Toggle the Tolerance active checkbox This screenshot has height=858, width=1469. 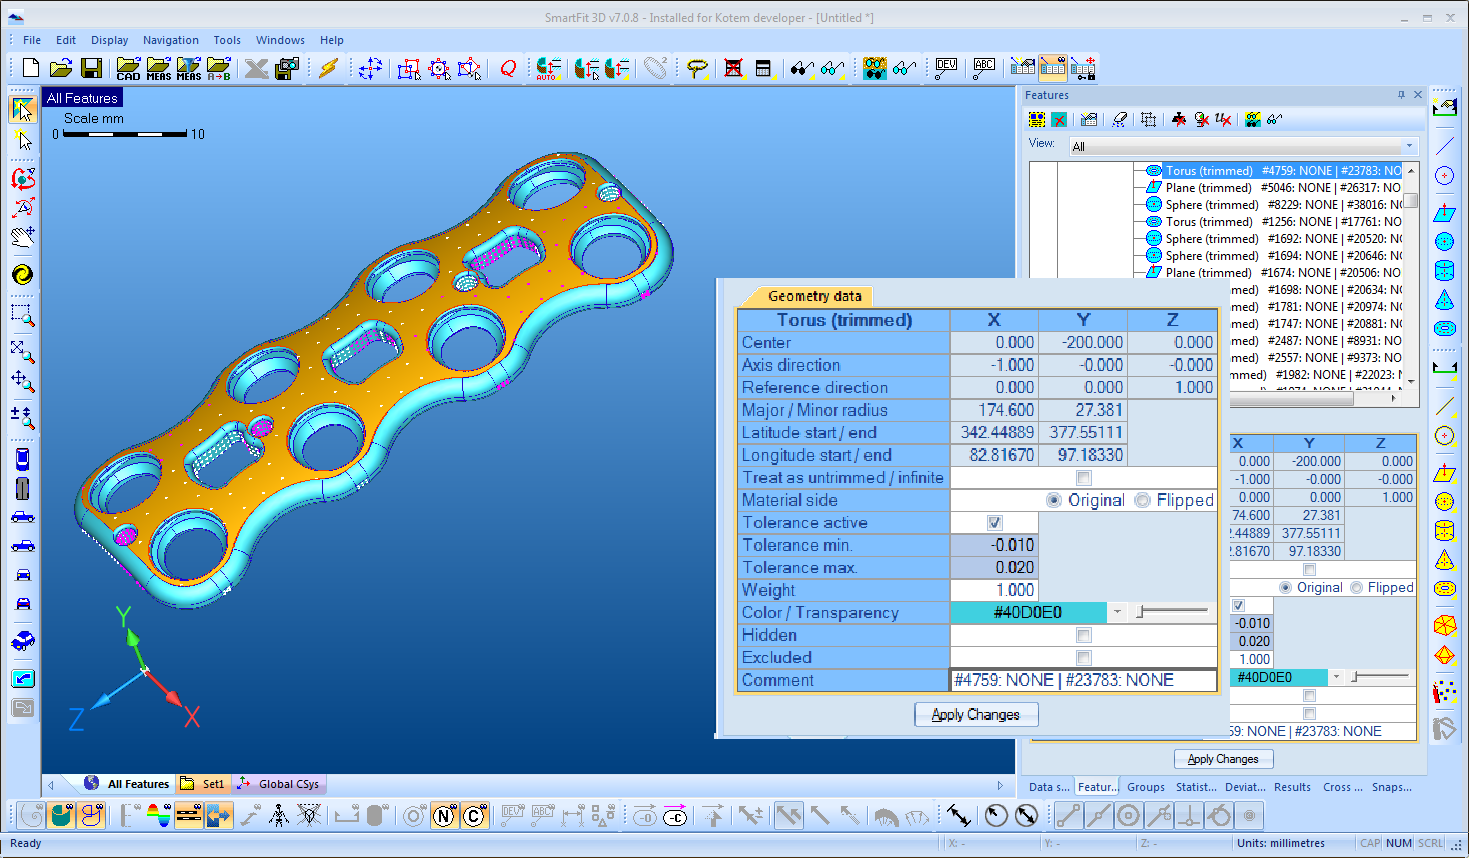click(x=994, y=523)
